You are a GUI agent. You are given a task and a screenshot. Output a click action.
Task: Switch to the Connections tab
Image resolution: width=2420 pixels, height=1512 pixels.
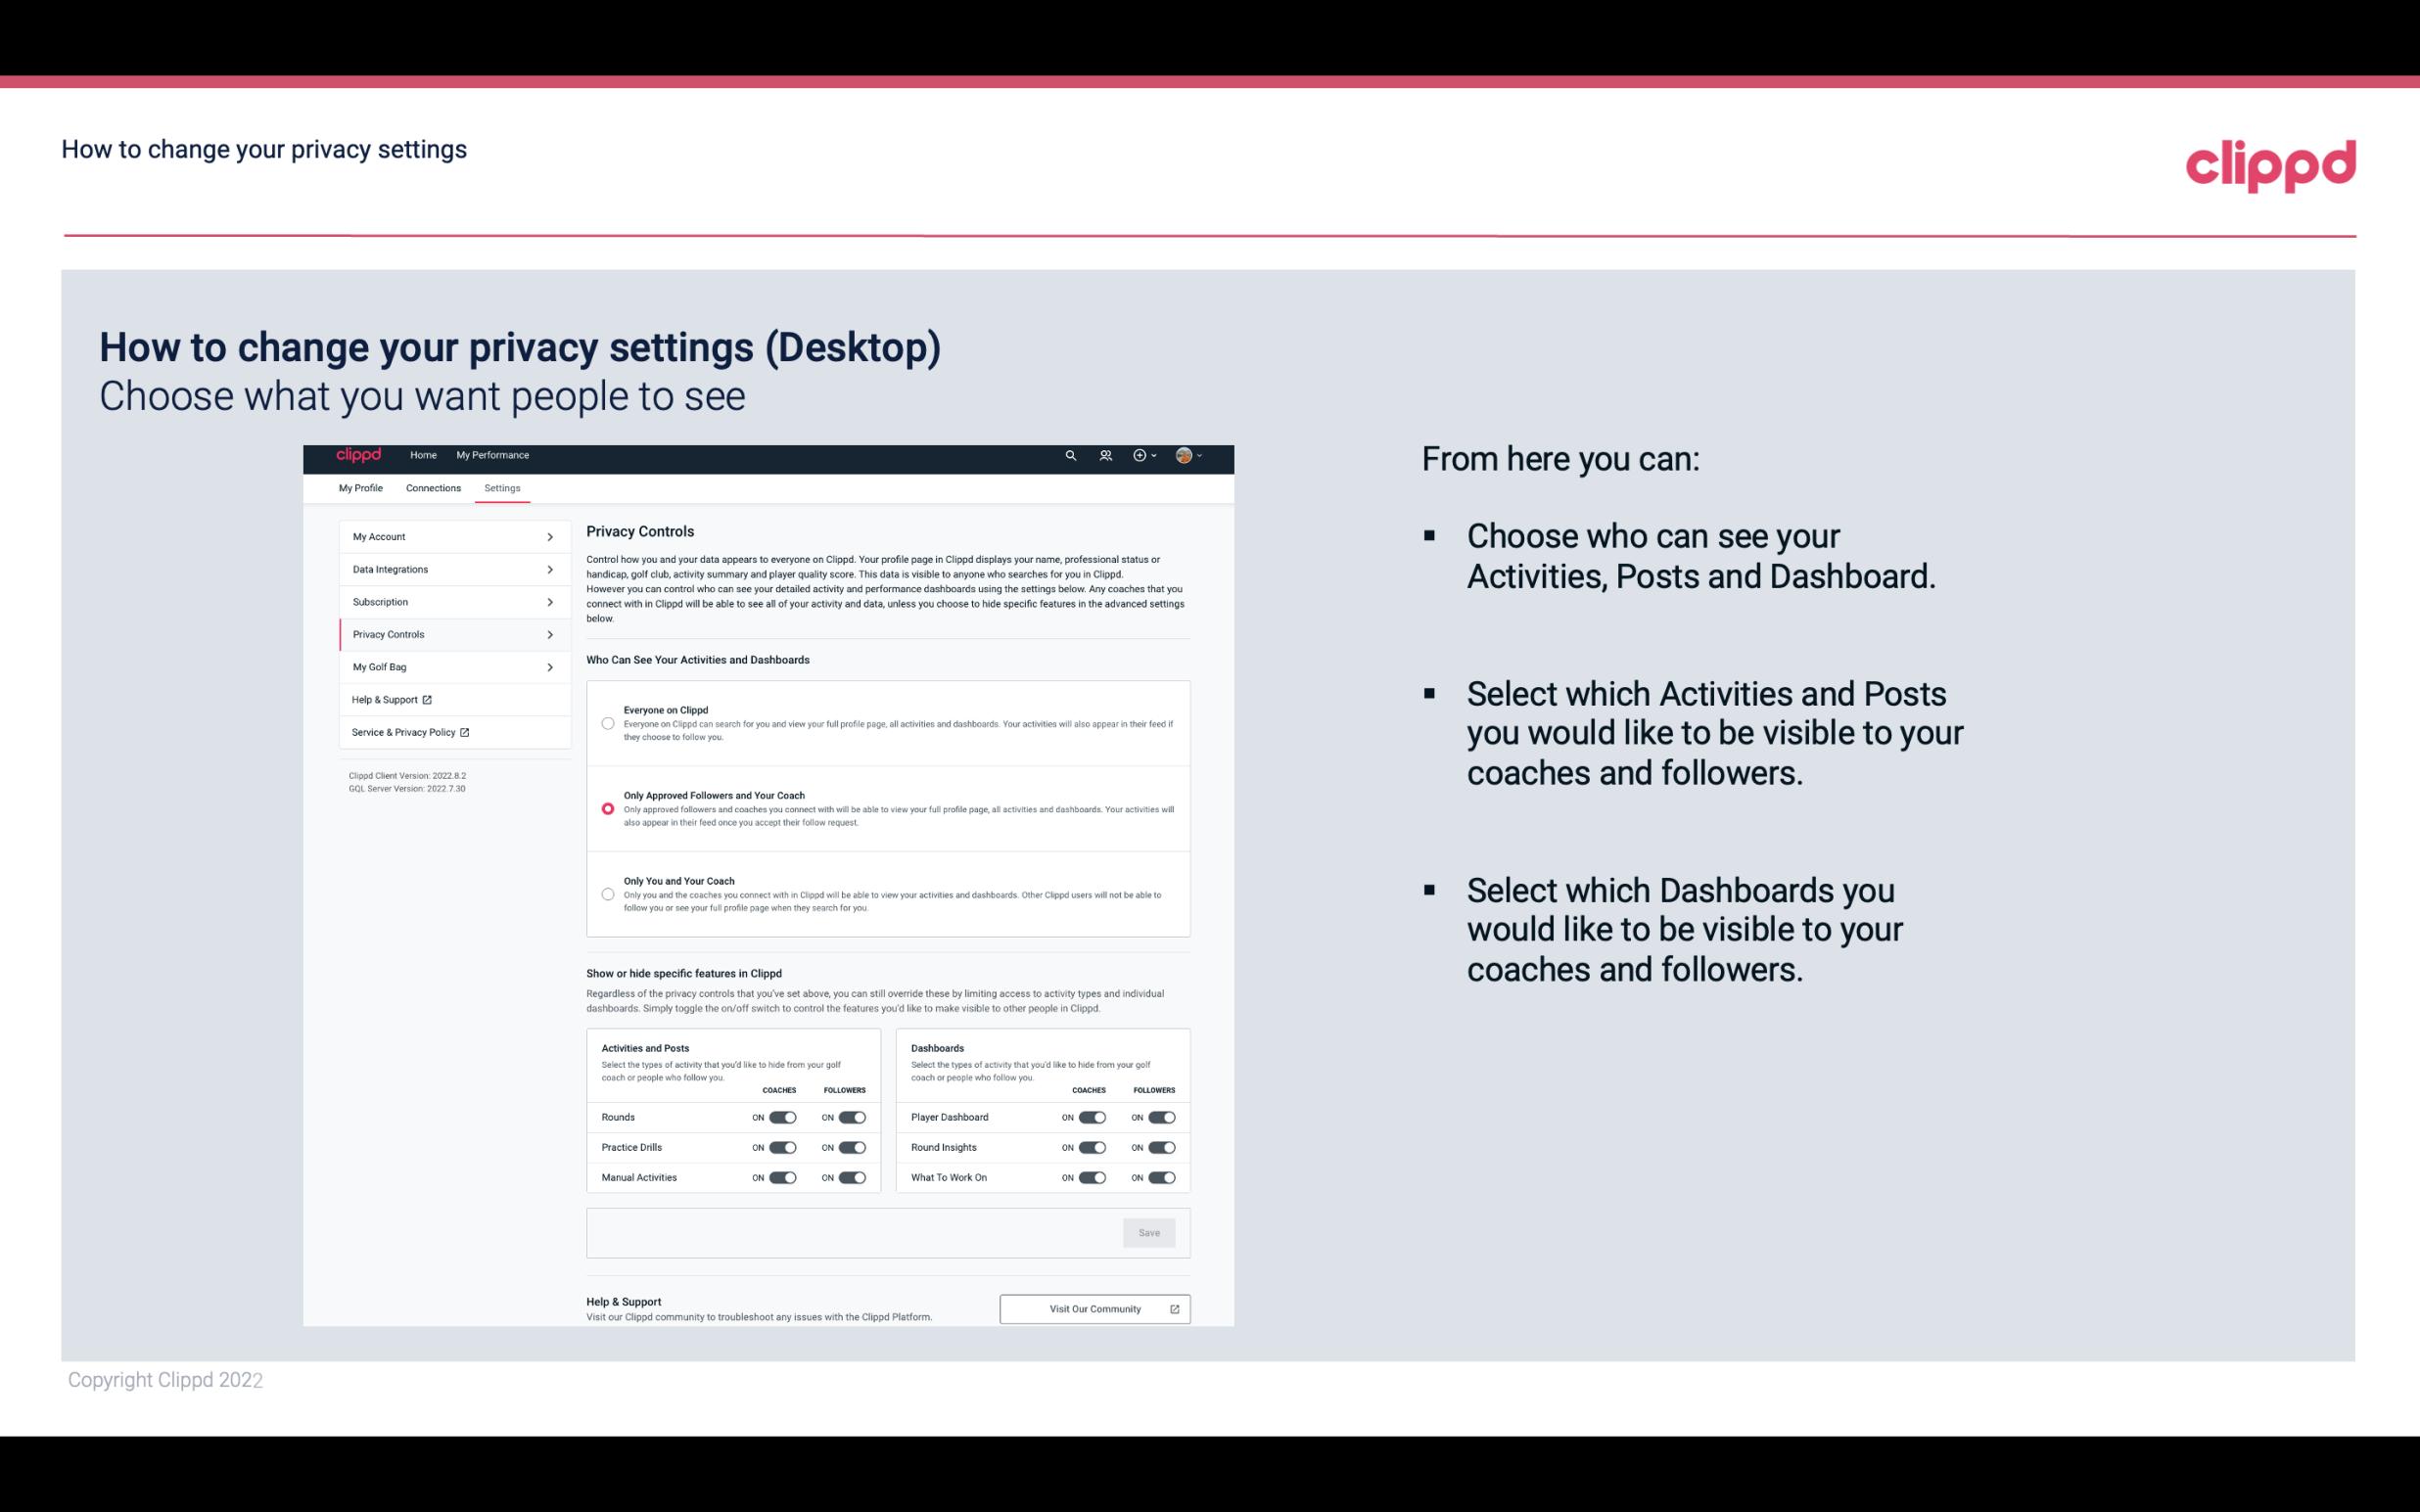coord(432,487)
